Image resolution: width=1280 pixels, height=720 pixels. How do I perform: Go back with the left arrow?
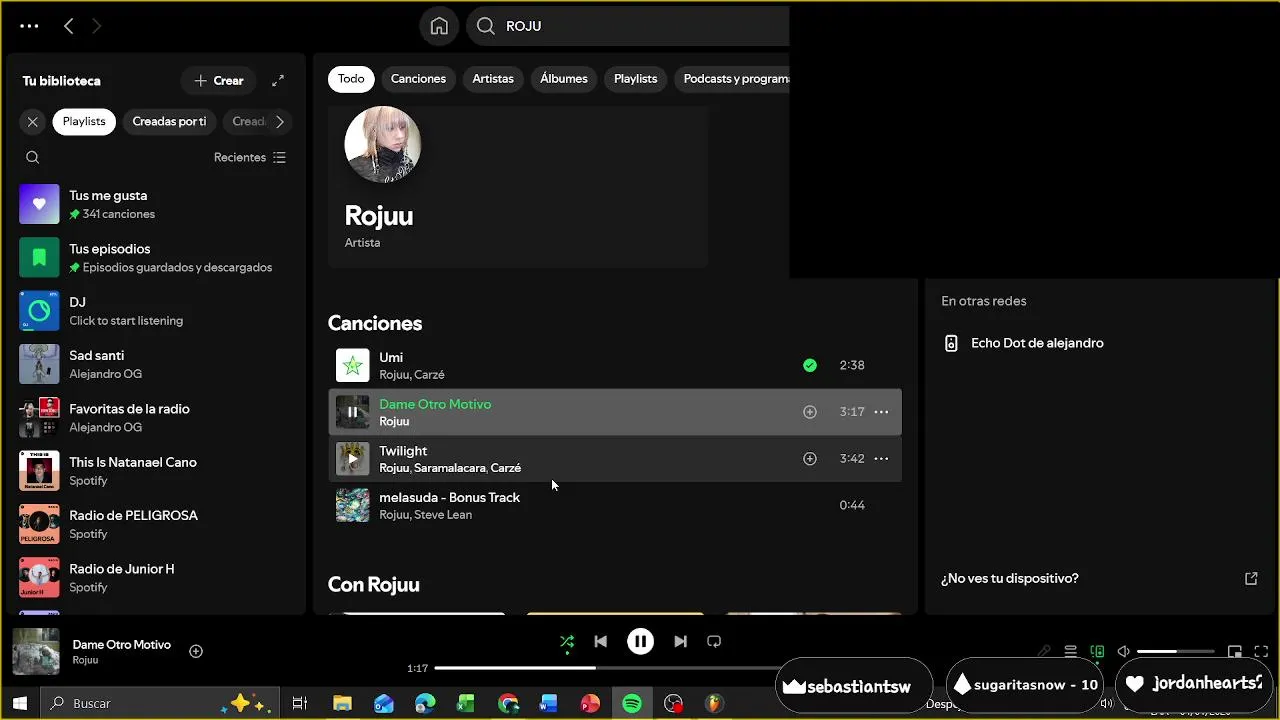68,26
